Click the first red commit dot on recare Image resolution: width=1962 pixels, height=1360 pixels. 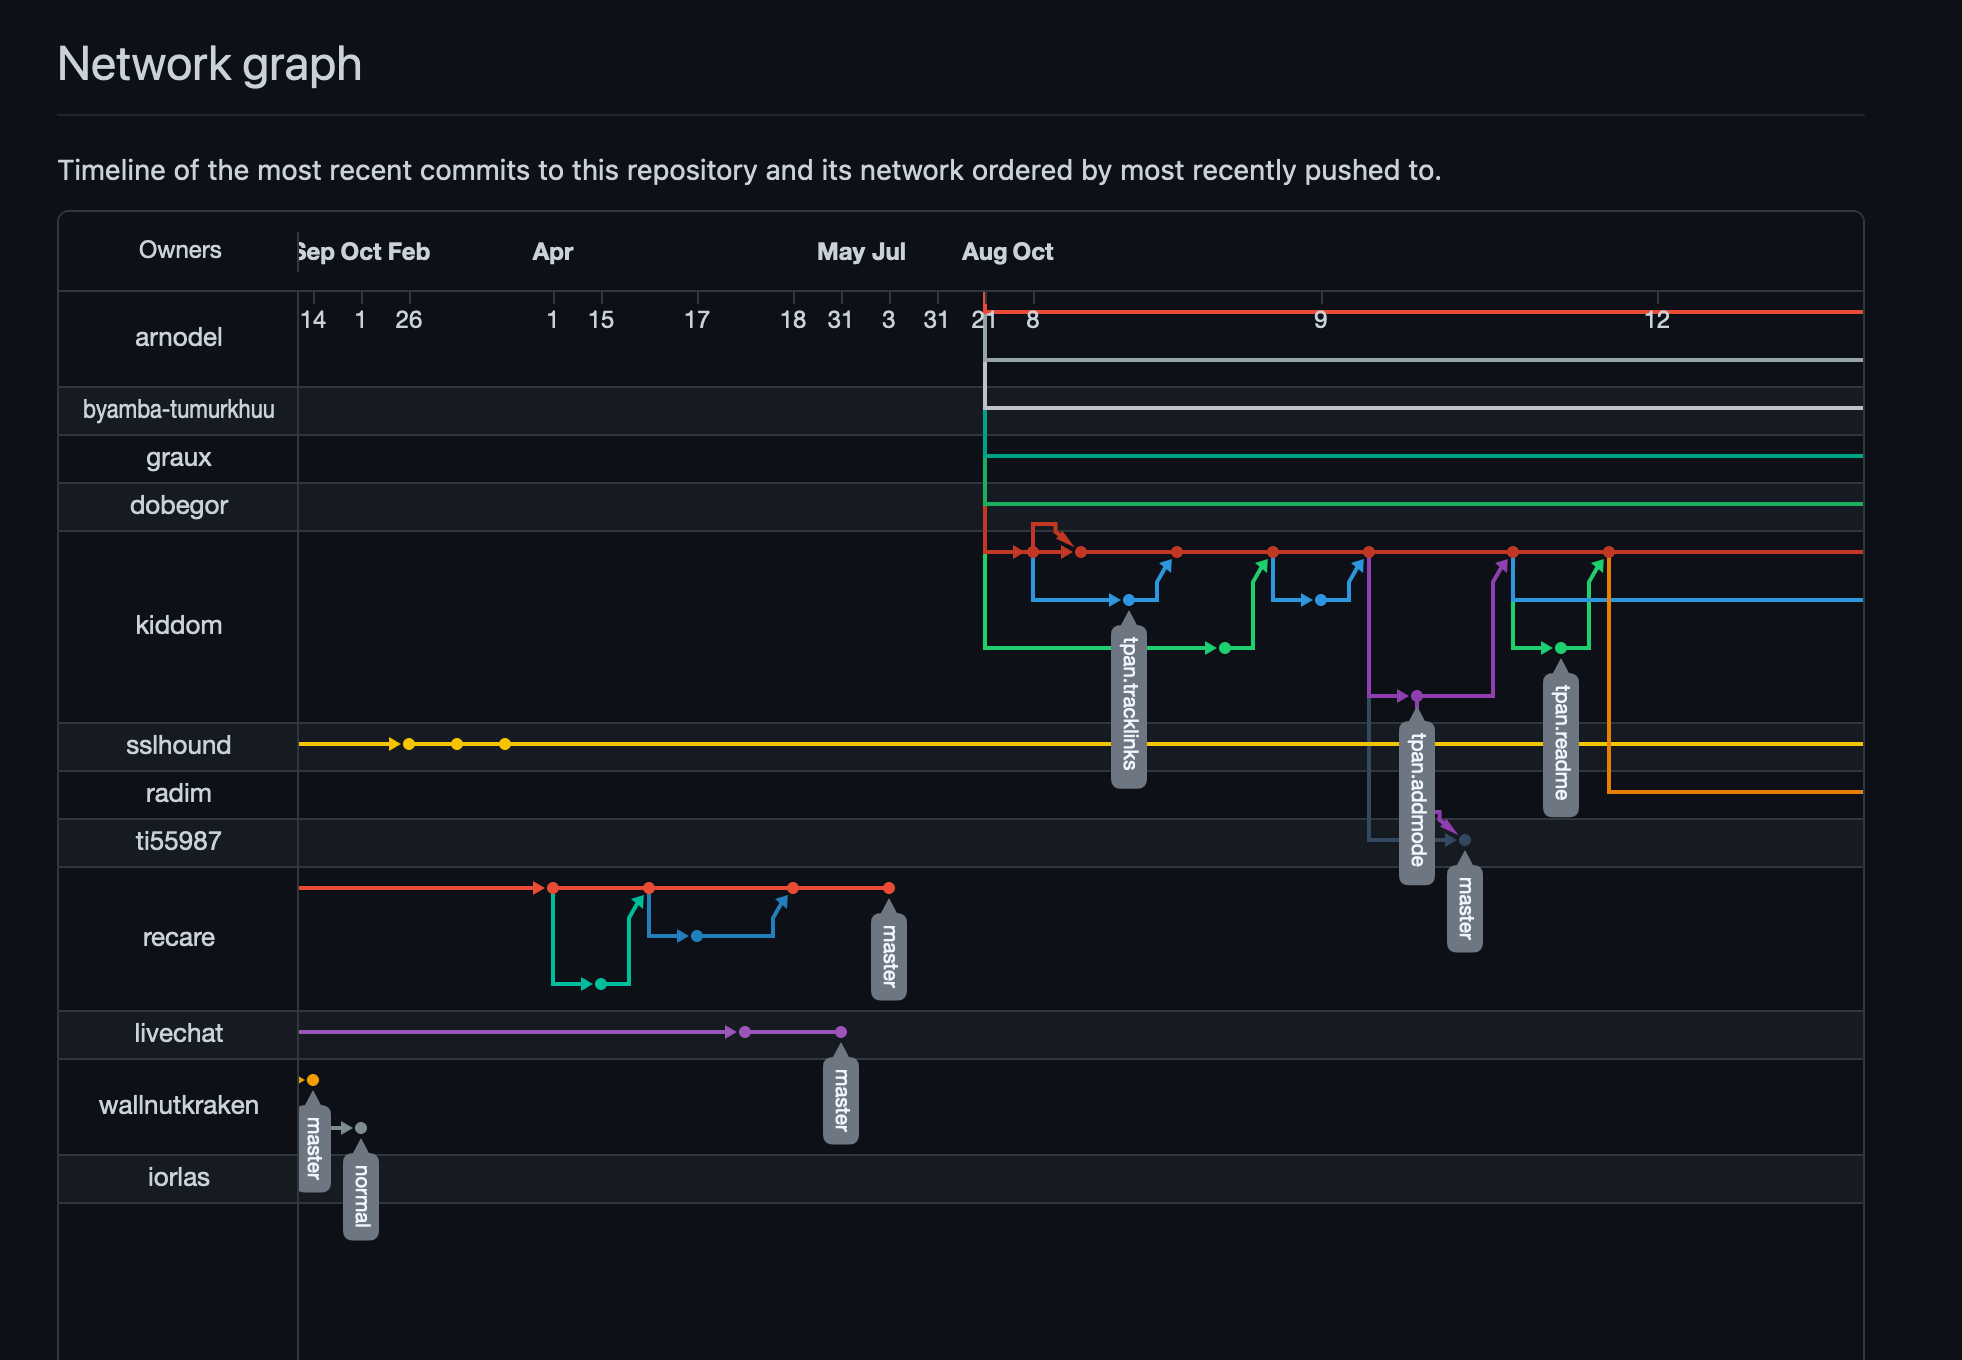pyautogui.click(x=553, y=888)
